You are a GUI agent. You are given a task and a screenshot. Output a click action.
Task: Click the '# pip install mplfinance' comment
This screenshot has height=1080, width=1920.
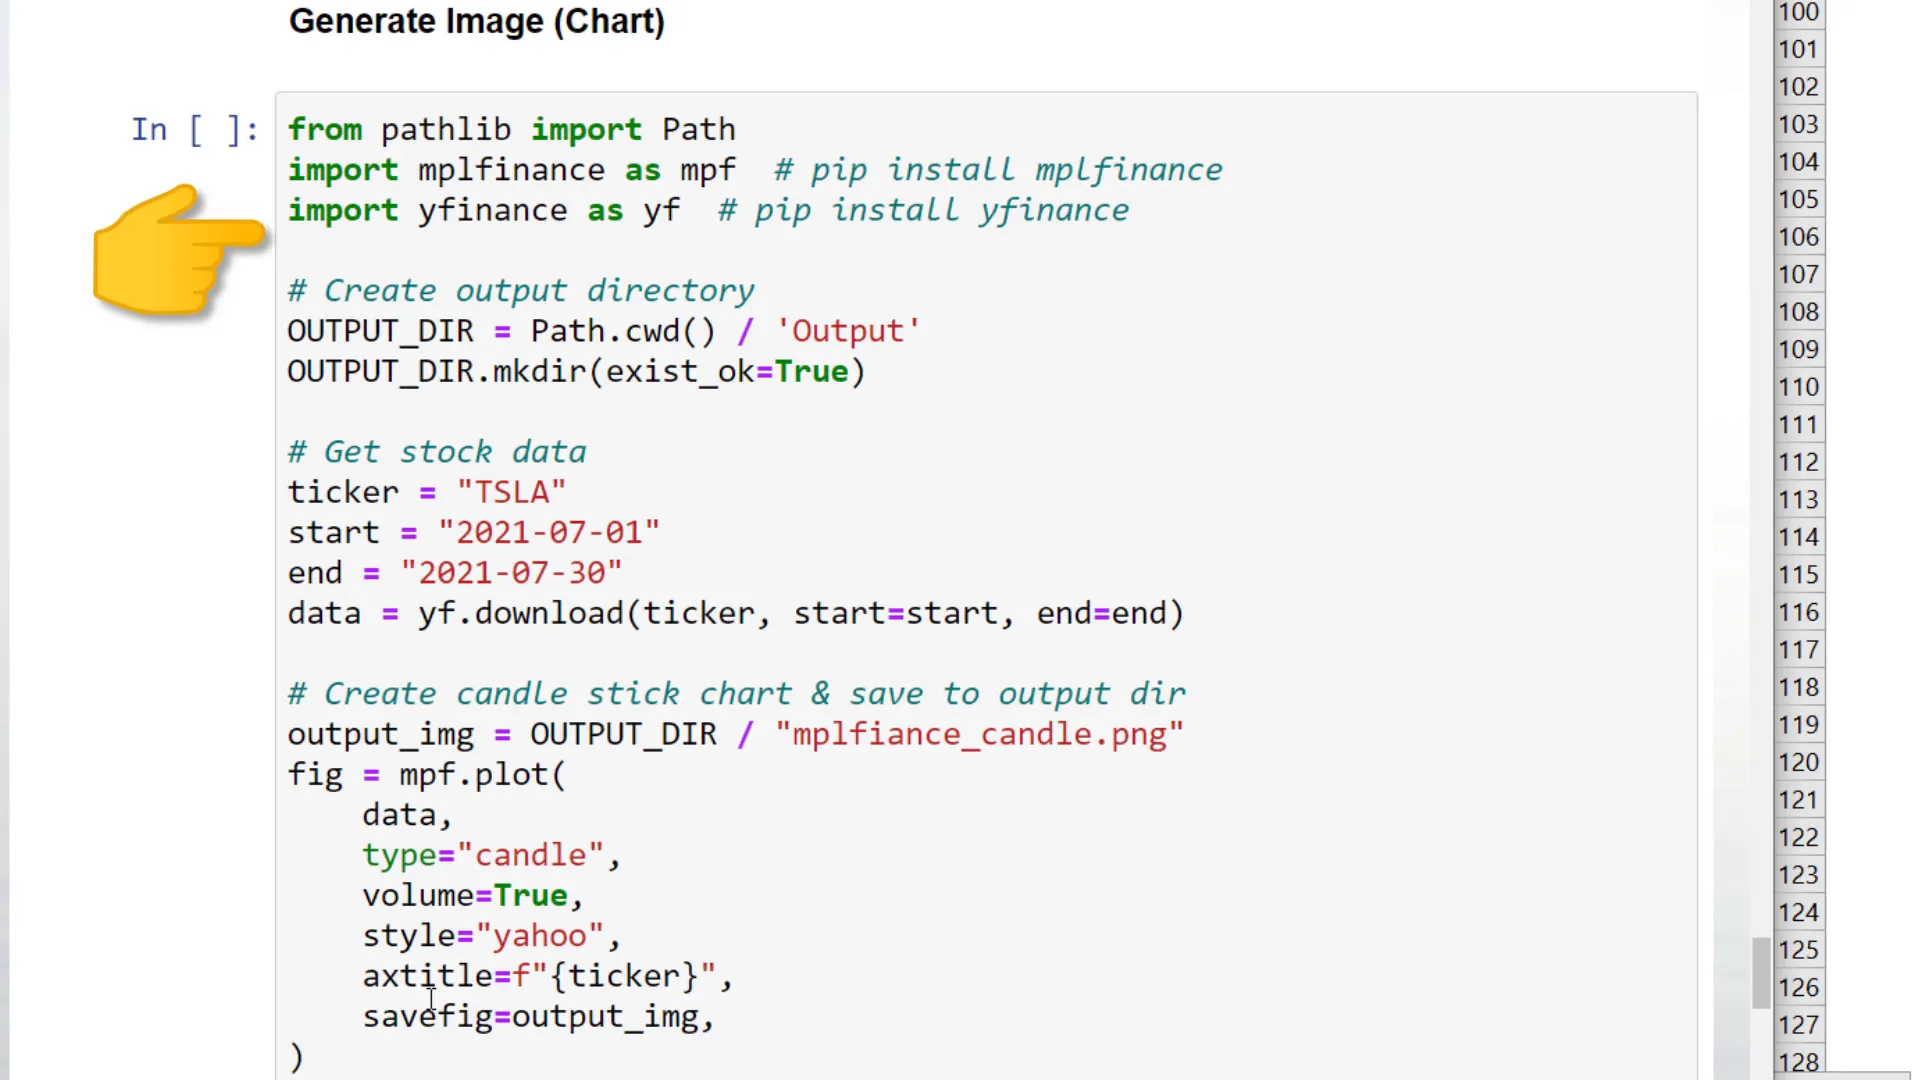(x=998, y=170)
